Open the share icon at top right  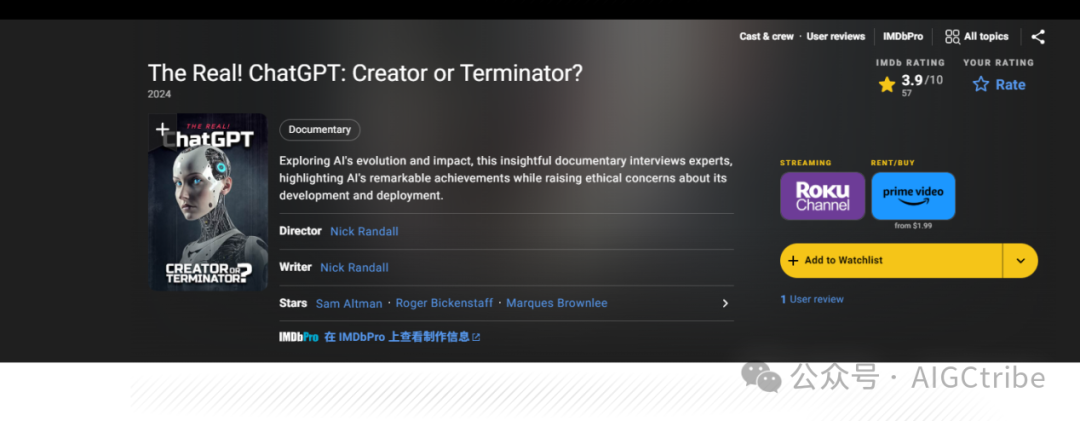pyautogui.click(x=1038, y=37)
